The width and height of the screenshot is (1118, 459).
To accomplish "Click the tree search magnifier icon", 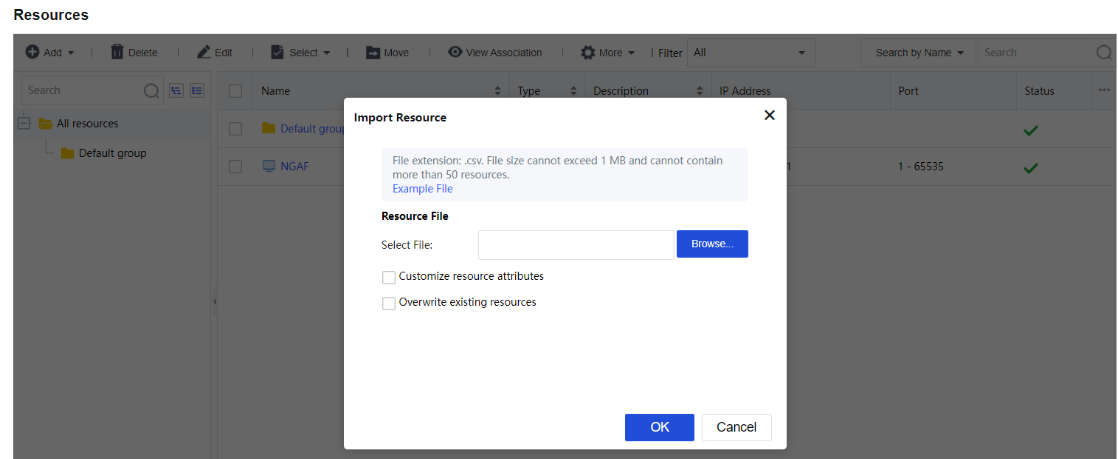I will 151,91.
